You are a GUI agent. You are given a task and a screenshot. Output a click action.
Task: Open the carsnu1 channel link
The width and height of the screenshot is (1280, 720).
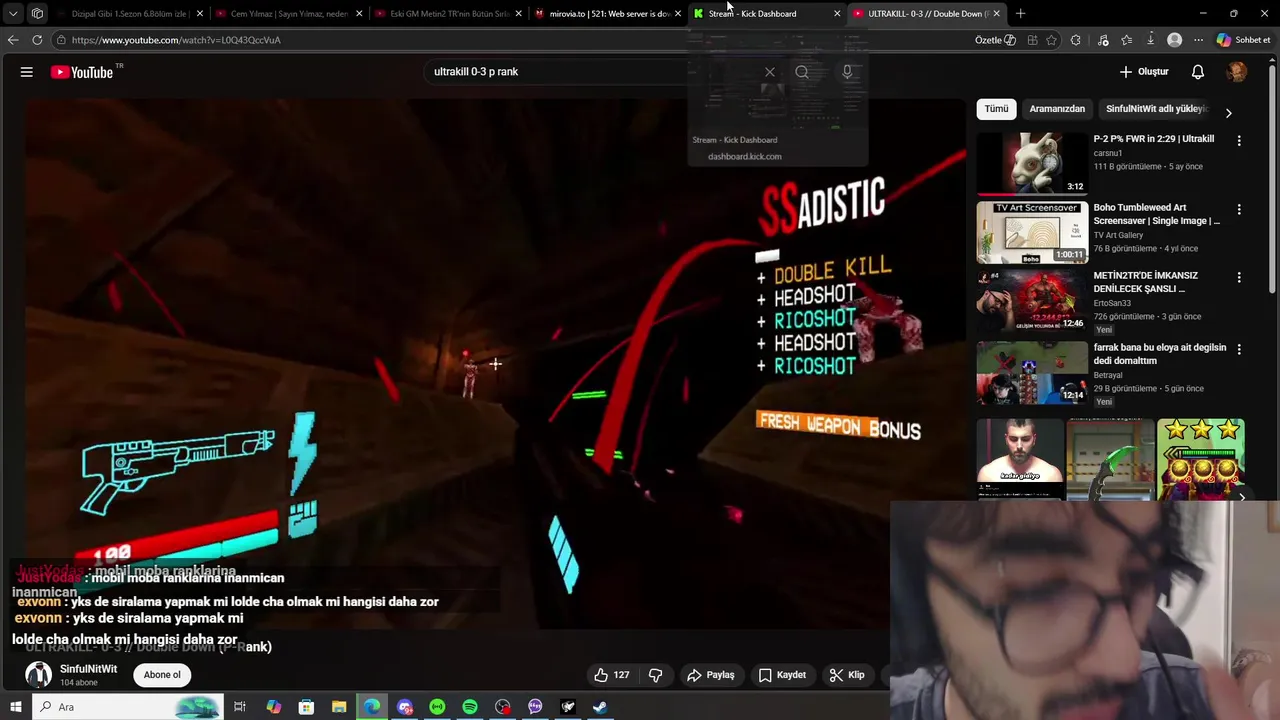coord(1107,153)
